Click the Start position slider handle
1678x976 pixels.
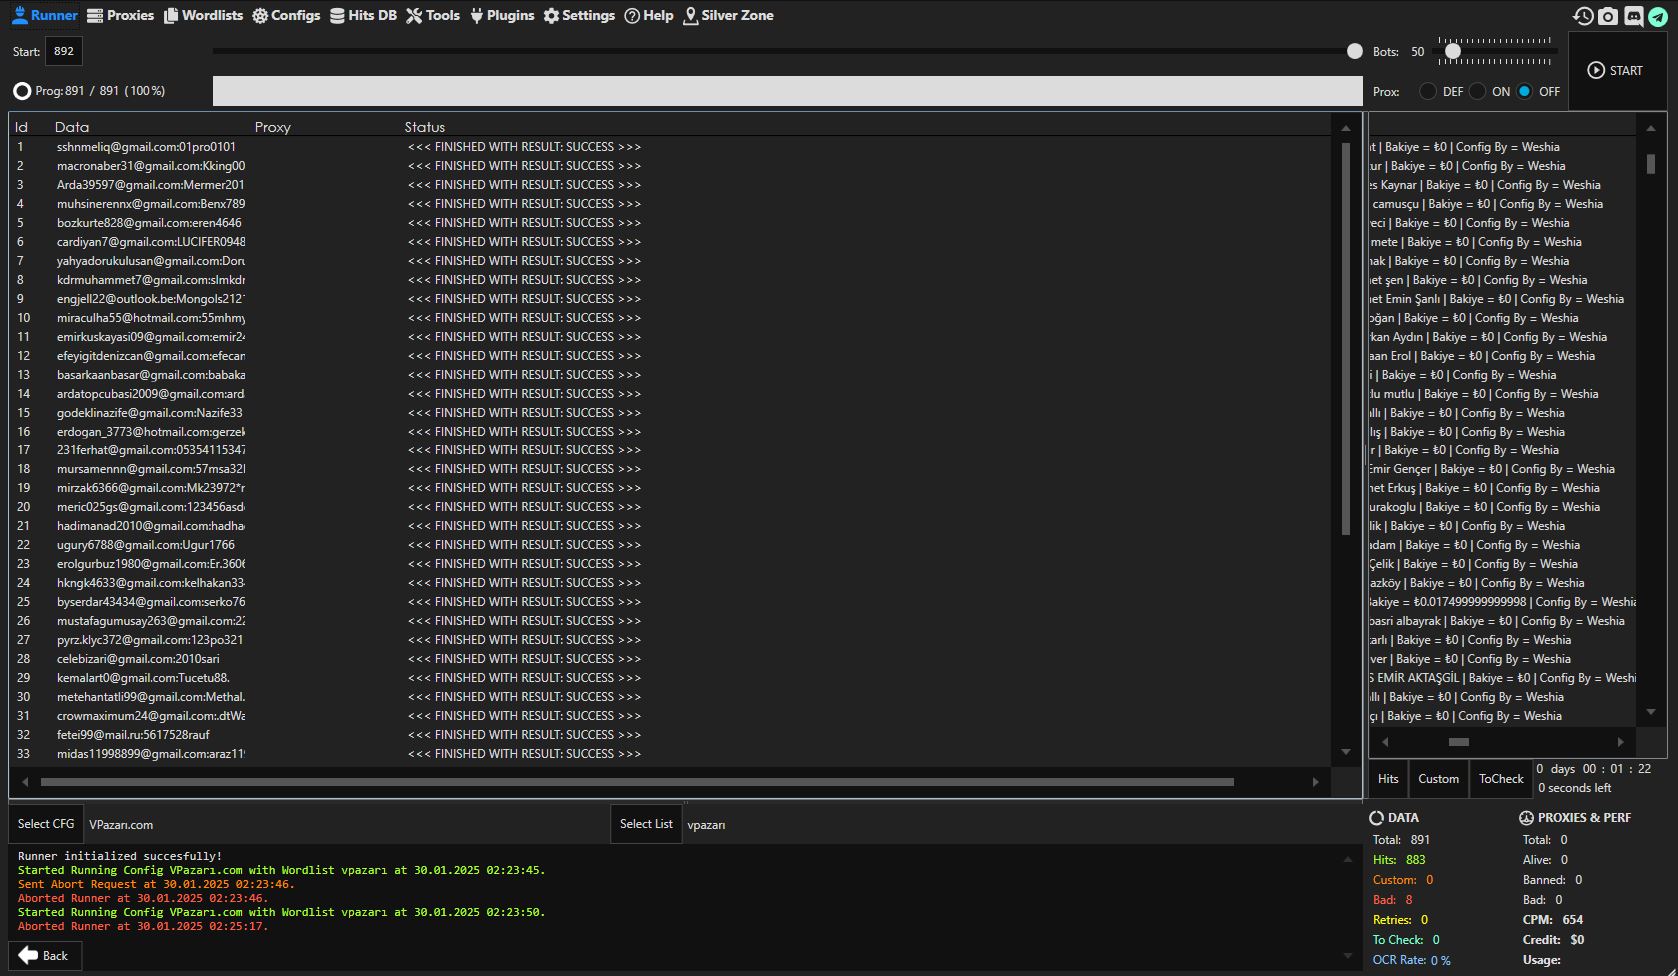point(1355,51)
